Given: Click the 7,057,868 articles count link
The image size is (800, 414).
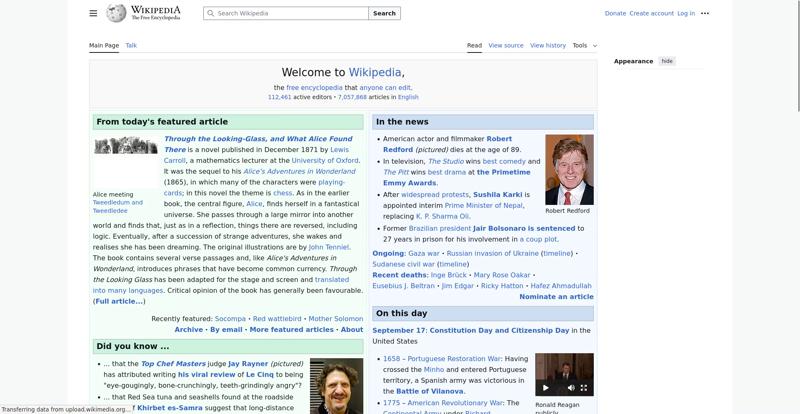Looking at the screenshot, I should tap(352, 97).
